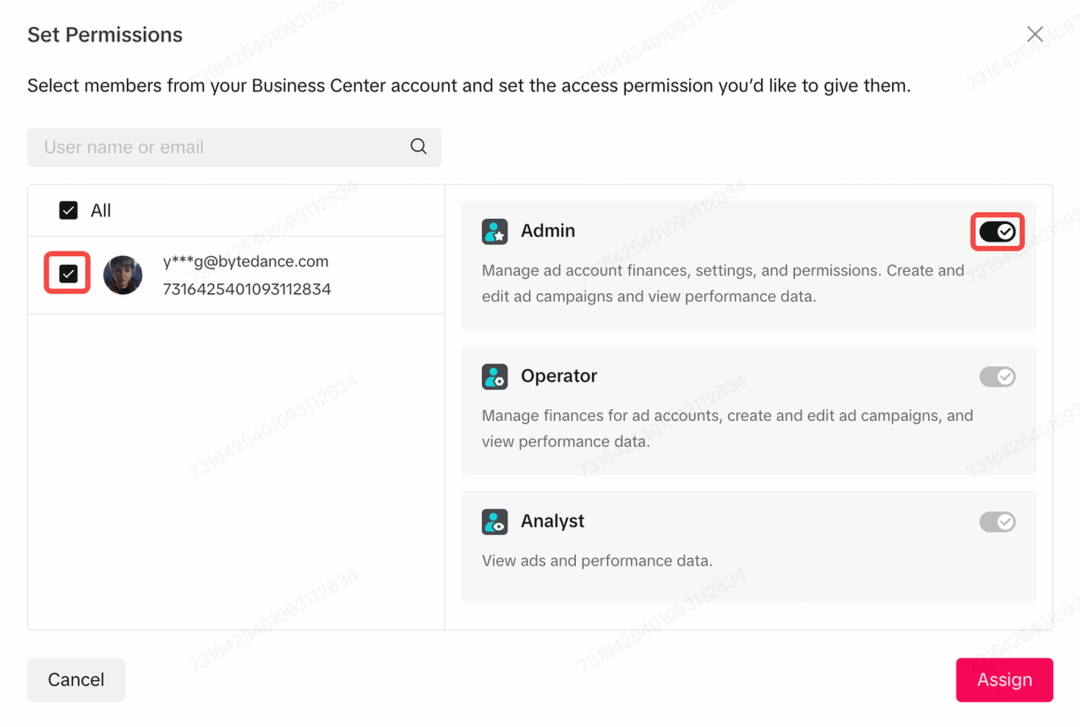This screenshot has width=1080, height=727.
Task: Click the member's profile avatar
Action: (123, 275)
